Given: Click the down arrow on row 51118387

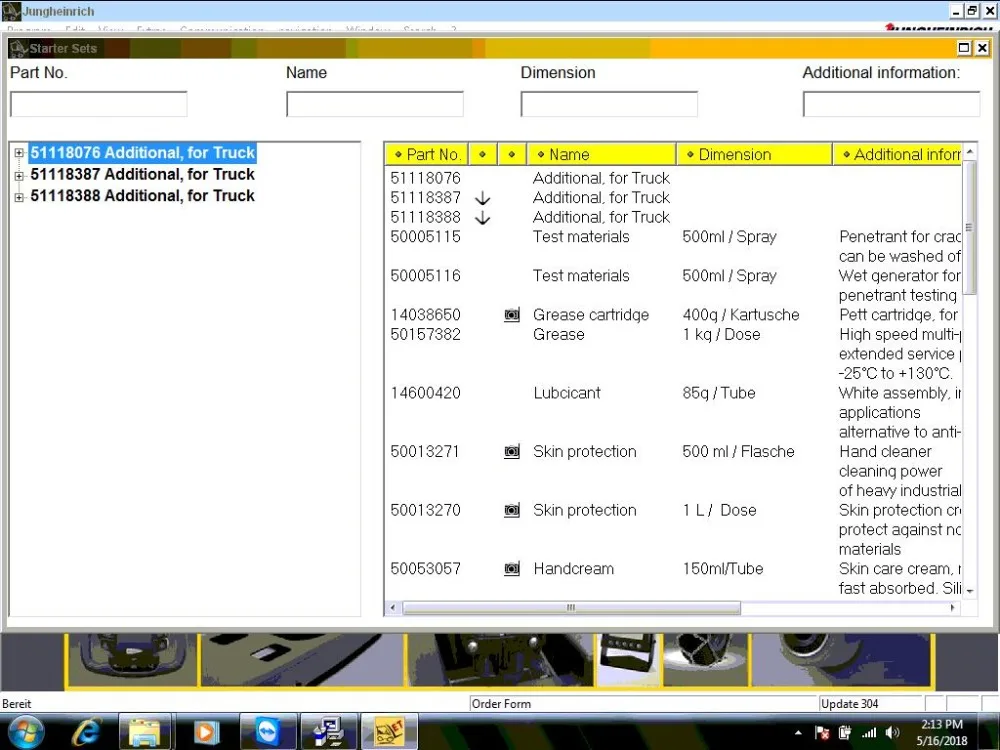Looking at the screenshot, I should 483,198.
